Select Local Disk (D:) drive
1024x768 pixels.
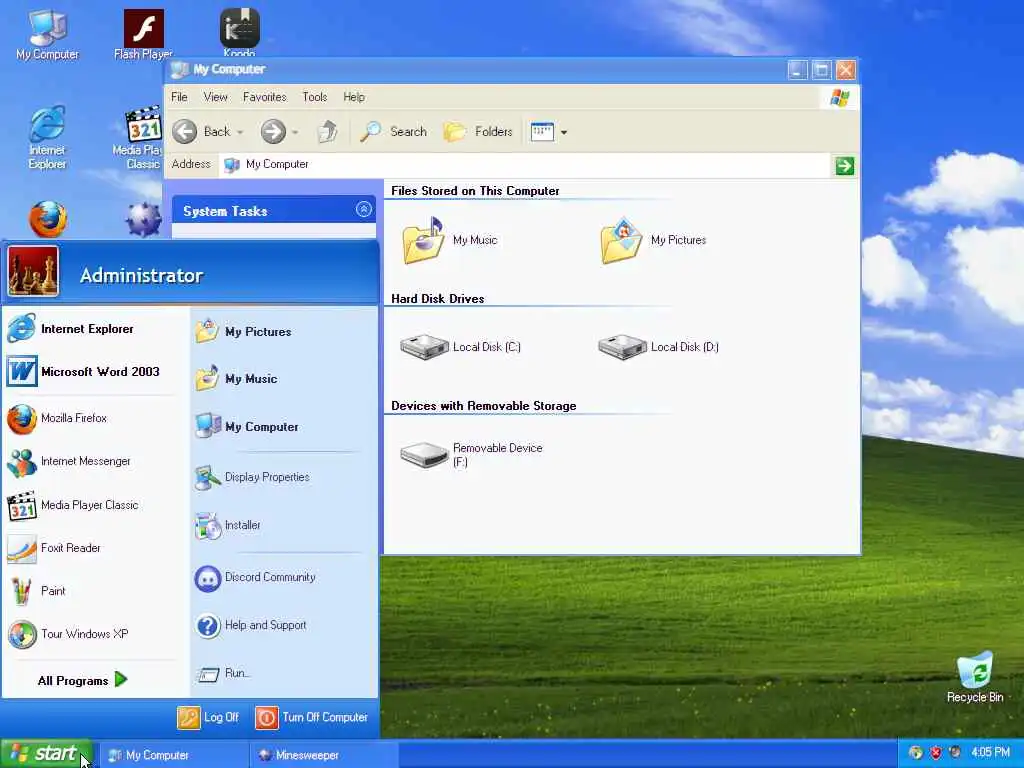pos(658,347)
